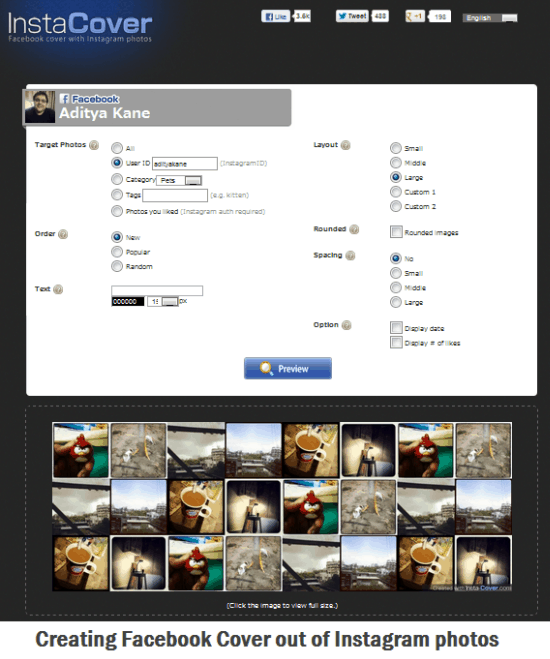Select Middle layout radio
This screenshot has height=659, width=550.
395,163
